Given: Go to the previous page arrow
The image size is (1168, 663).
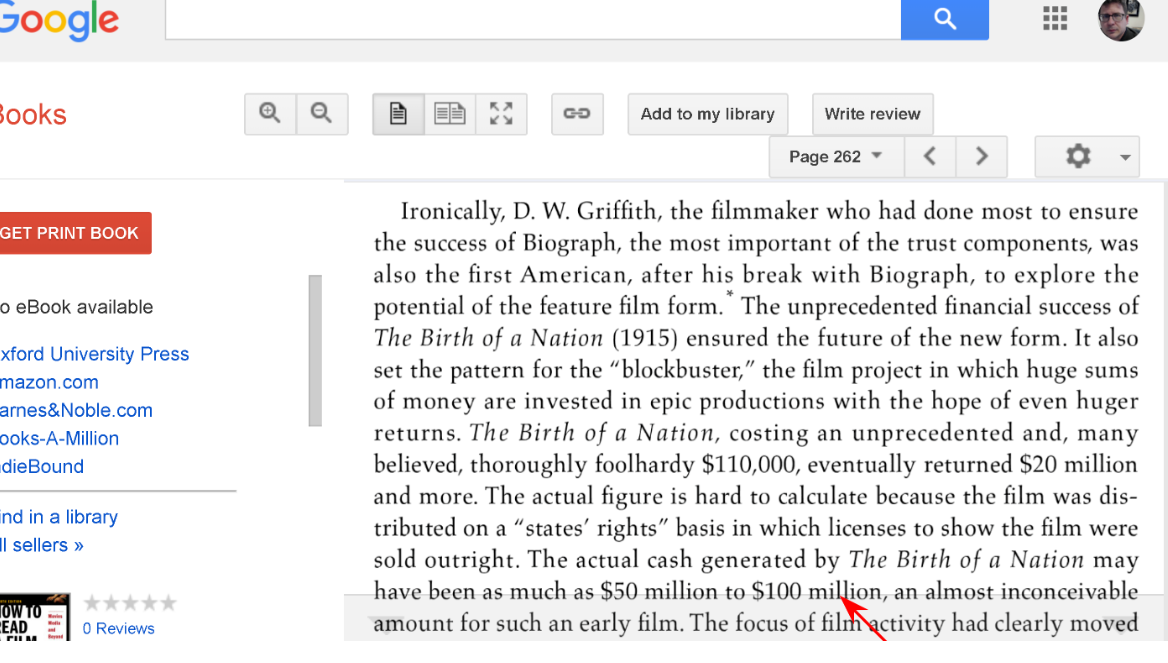Looking at the screenshot, I should [x=930, y=156].
